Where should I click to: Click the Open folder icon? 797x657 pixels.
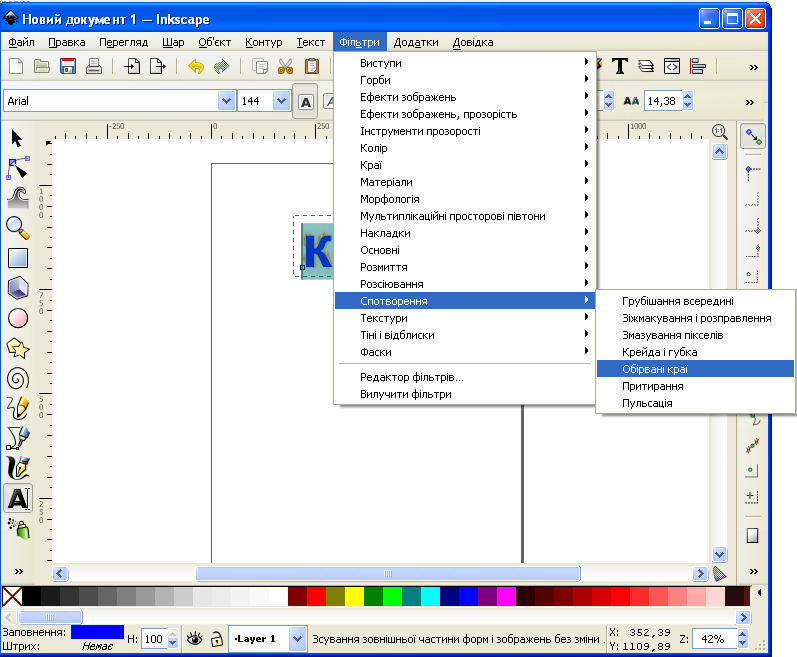(x=42, y=66)
